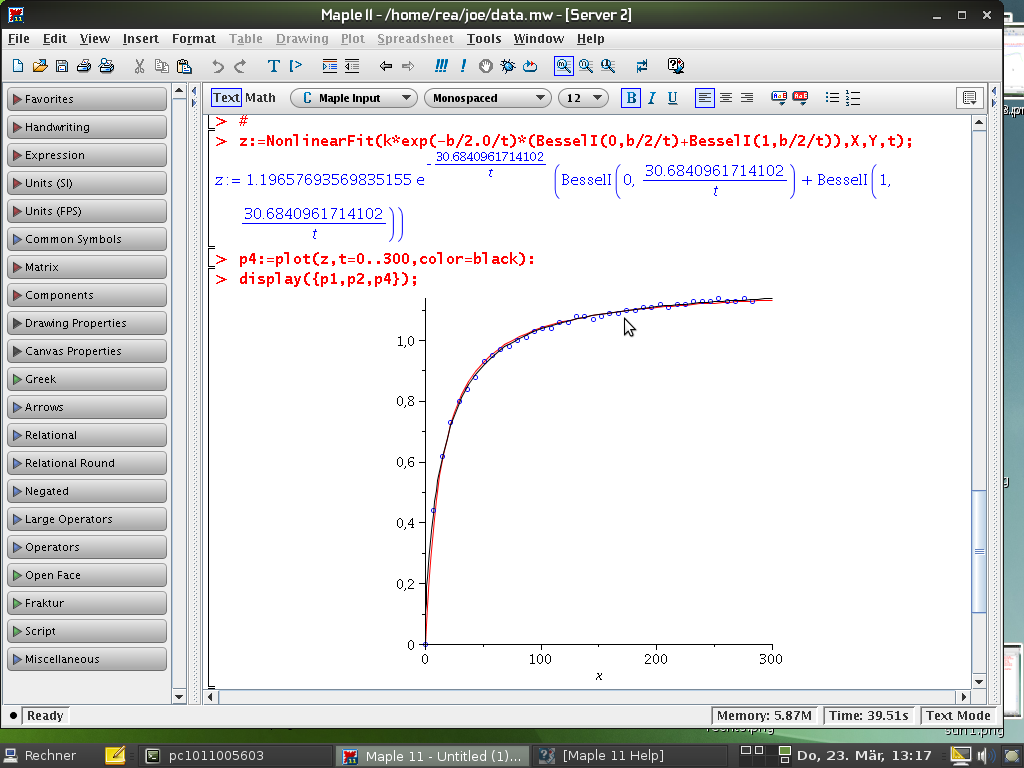The height and width of the screenshot is (768, 1024).
Task: Go back with the left arrow icon
Action: coord(386,66)
